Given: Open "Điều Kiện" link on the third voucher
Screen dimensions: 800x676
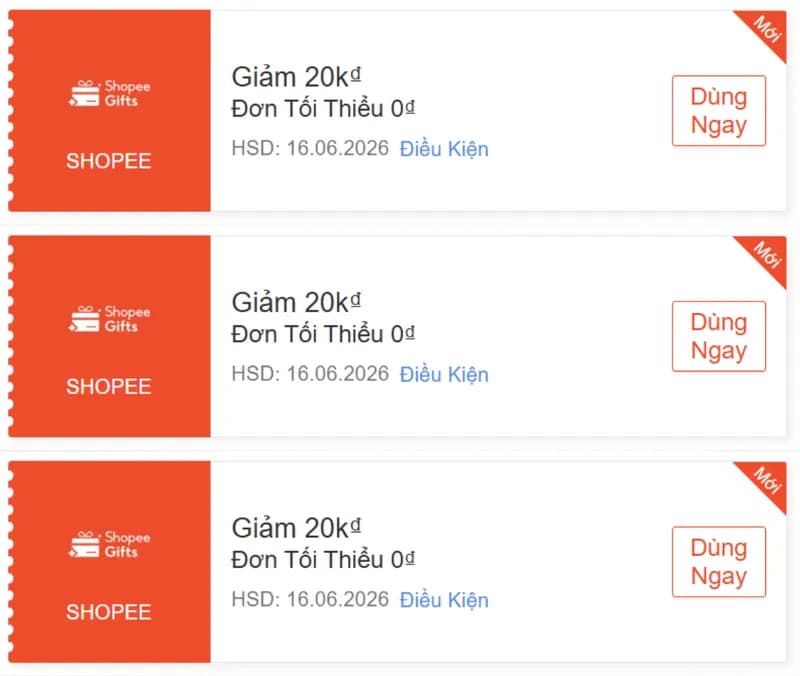Looking at the screenshot, I should 444,600.
